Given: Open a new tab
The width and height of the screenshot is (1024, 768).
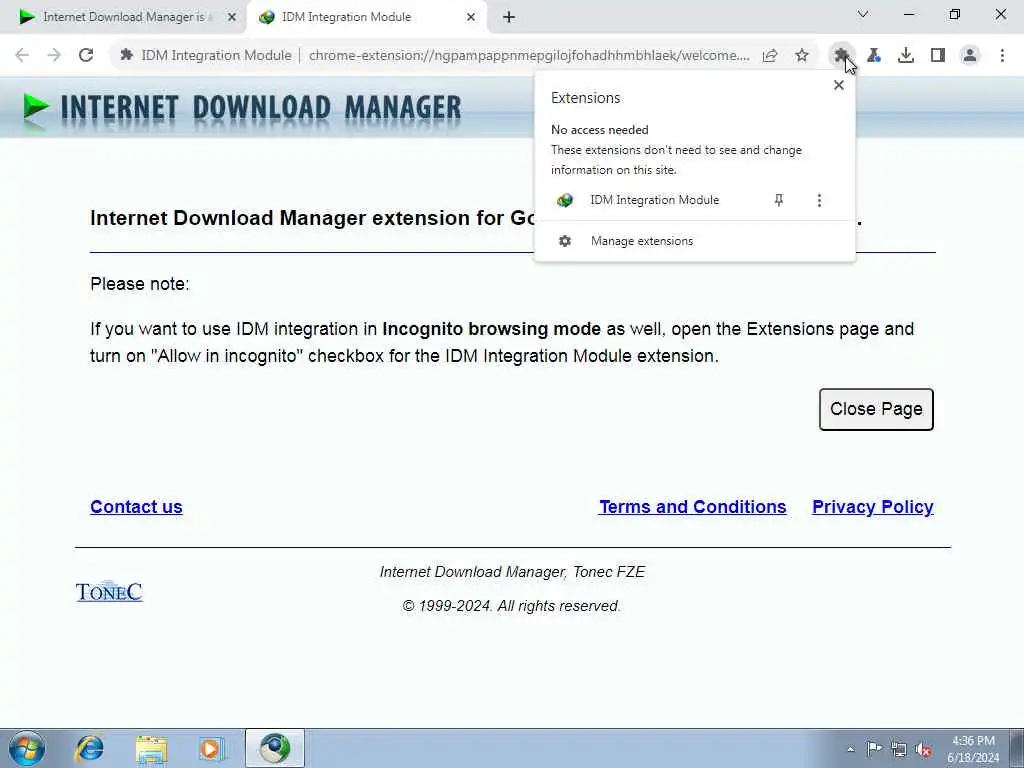Looking at the screenshot, I should pos(509,17).
